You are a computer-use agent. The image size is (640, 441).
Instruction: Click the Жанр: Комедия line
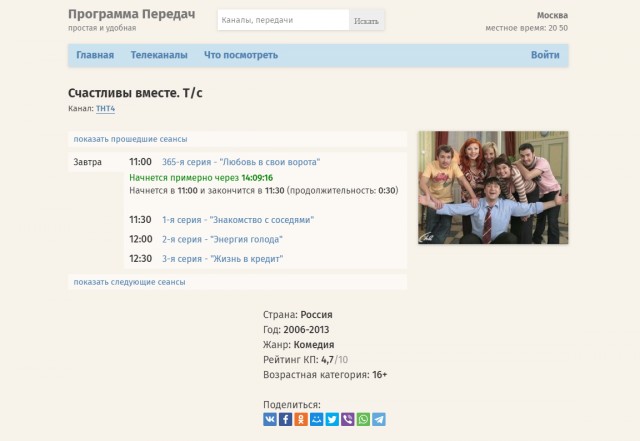point(298,345)
